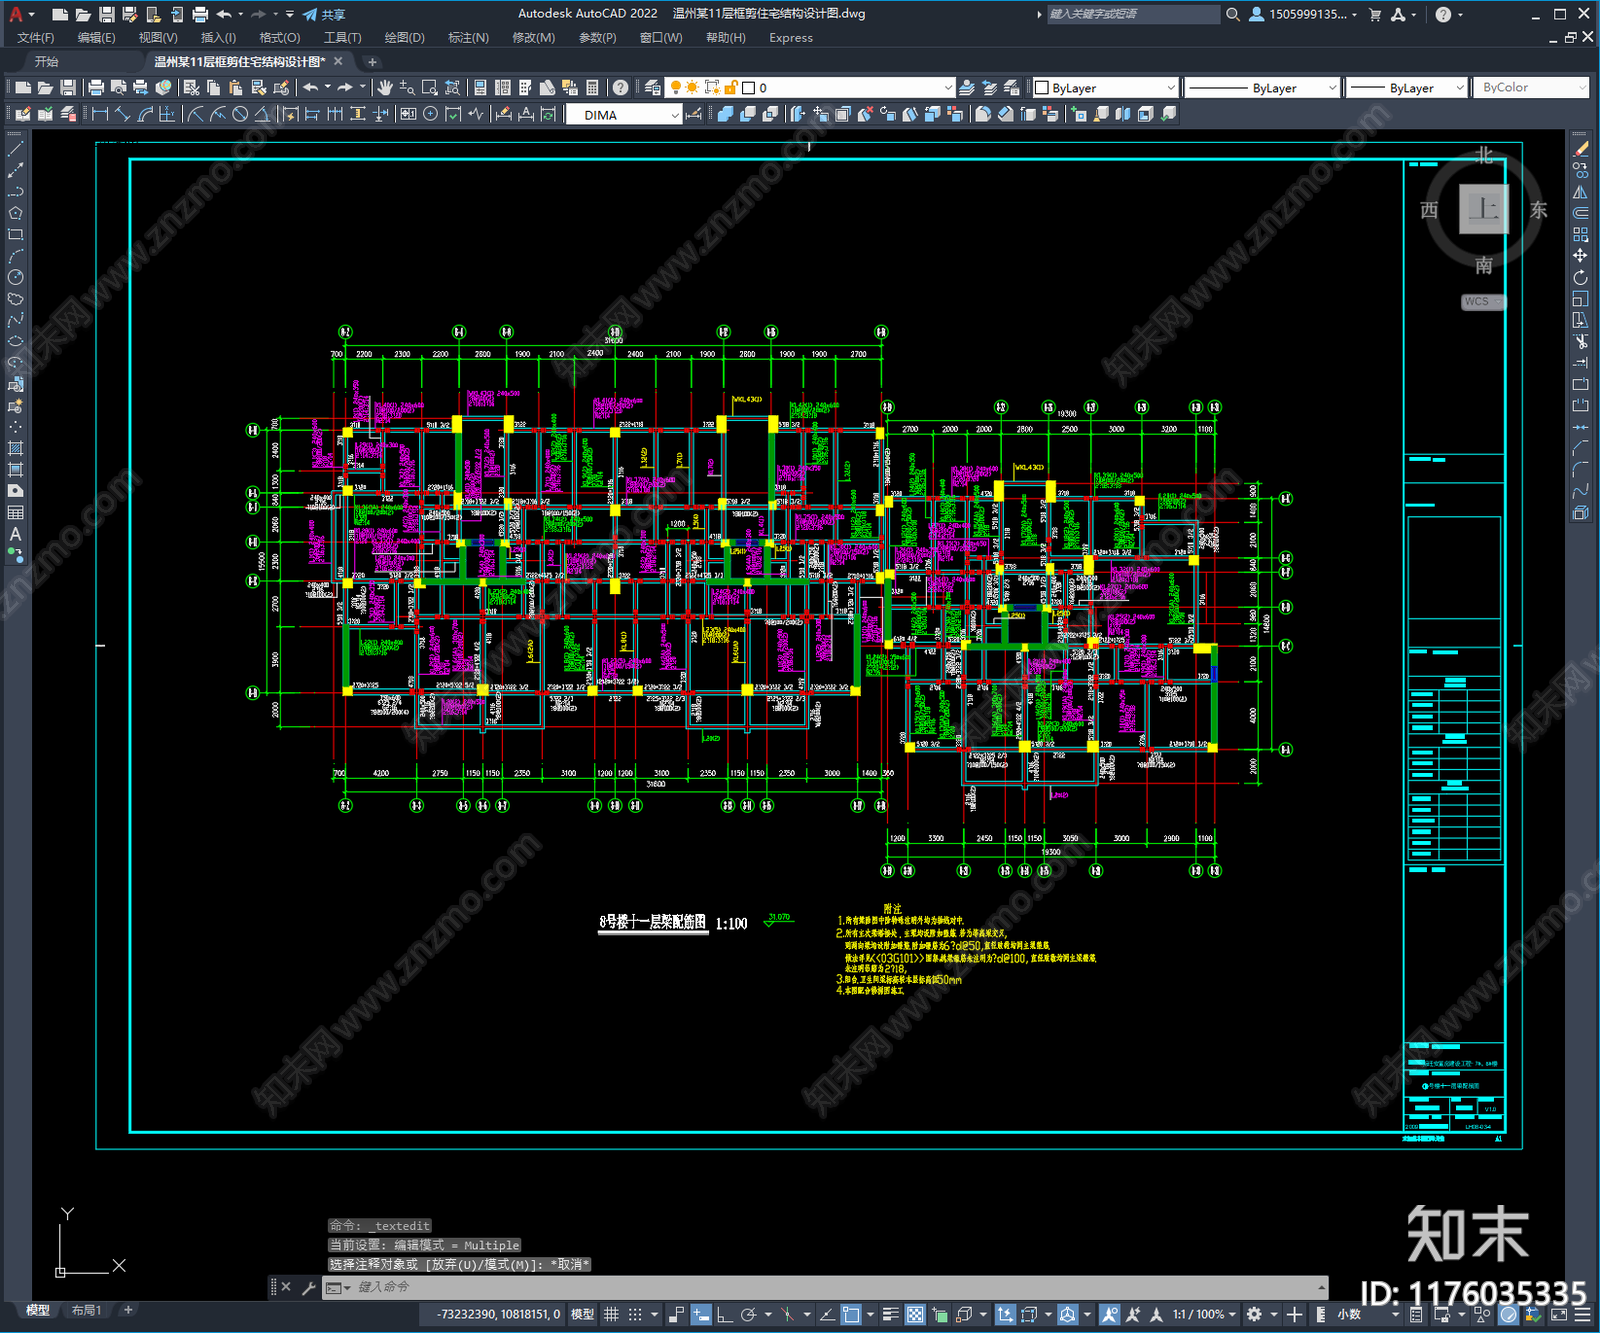Select the Line draw tool in left toolbar
The image size is (1600, 1333).
click(x=15, y=149)
